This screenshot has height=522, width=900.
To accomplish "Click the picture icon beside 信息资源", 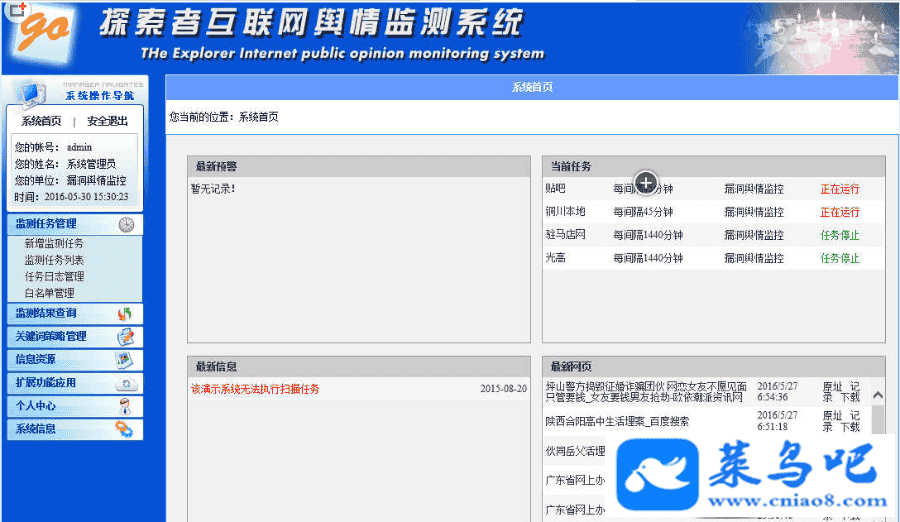I will (125, 360).
